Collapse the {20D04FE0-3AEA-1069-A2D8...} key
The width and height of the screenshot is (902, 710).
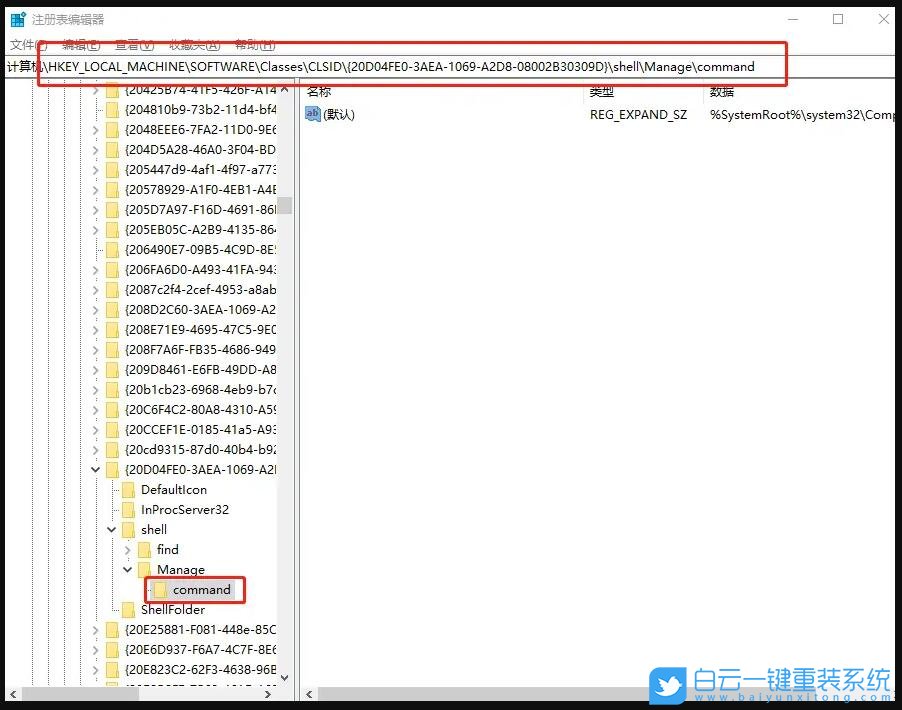coord(95,469)
